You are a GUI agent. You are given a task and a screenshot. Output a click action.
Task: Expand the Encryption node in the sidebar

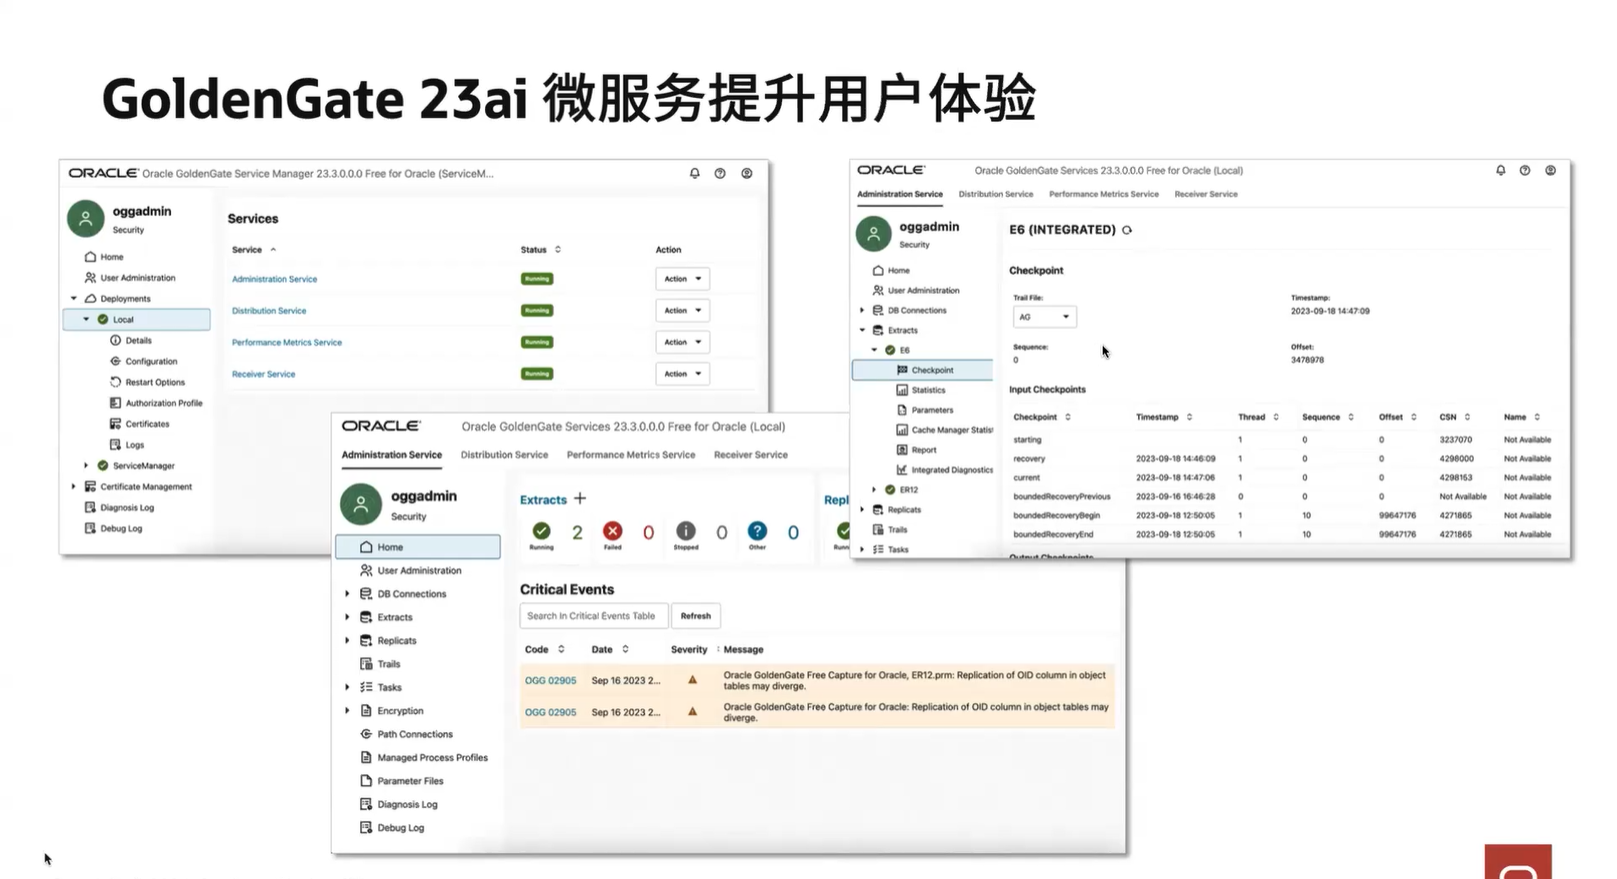pyautogui.click(x=348, y=710)
